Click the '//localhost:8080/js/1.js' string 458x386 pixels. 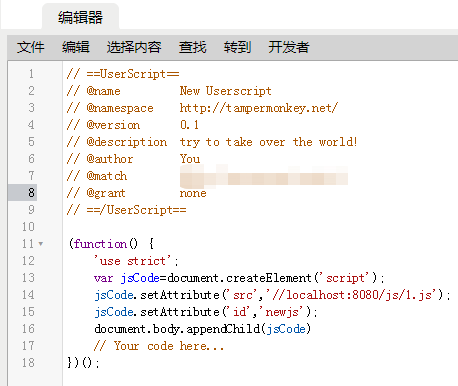351,295
